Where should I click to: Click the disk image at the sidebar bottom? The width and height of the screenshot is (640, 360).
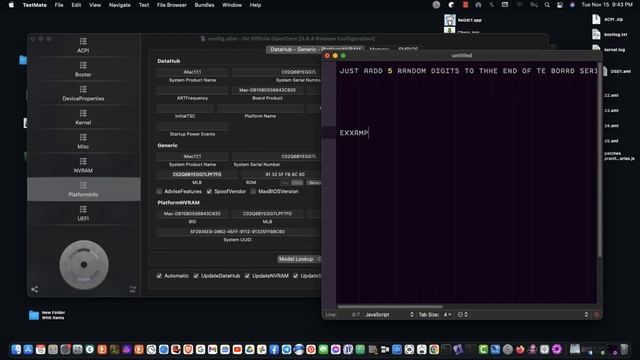pos(84,264)
